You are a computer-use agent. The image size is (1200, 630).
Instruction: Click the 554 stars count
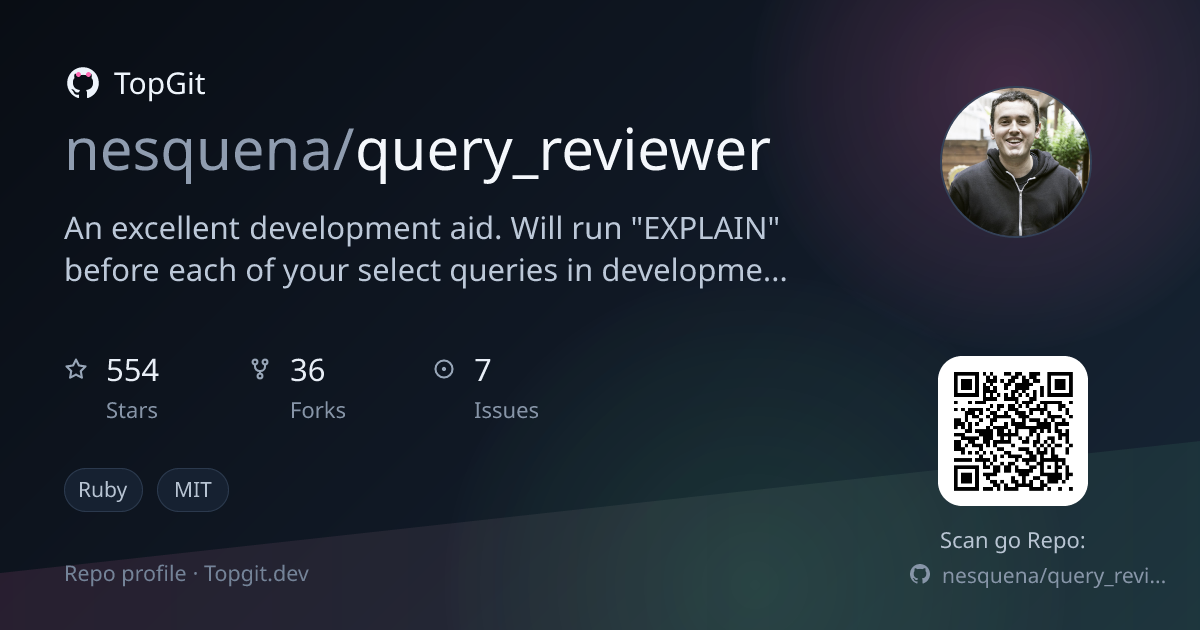(x=133, y=371)
